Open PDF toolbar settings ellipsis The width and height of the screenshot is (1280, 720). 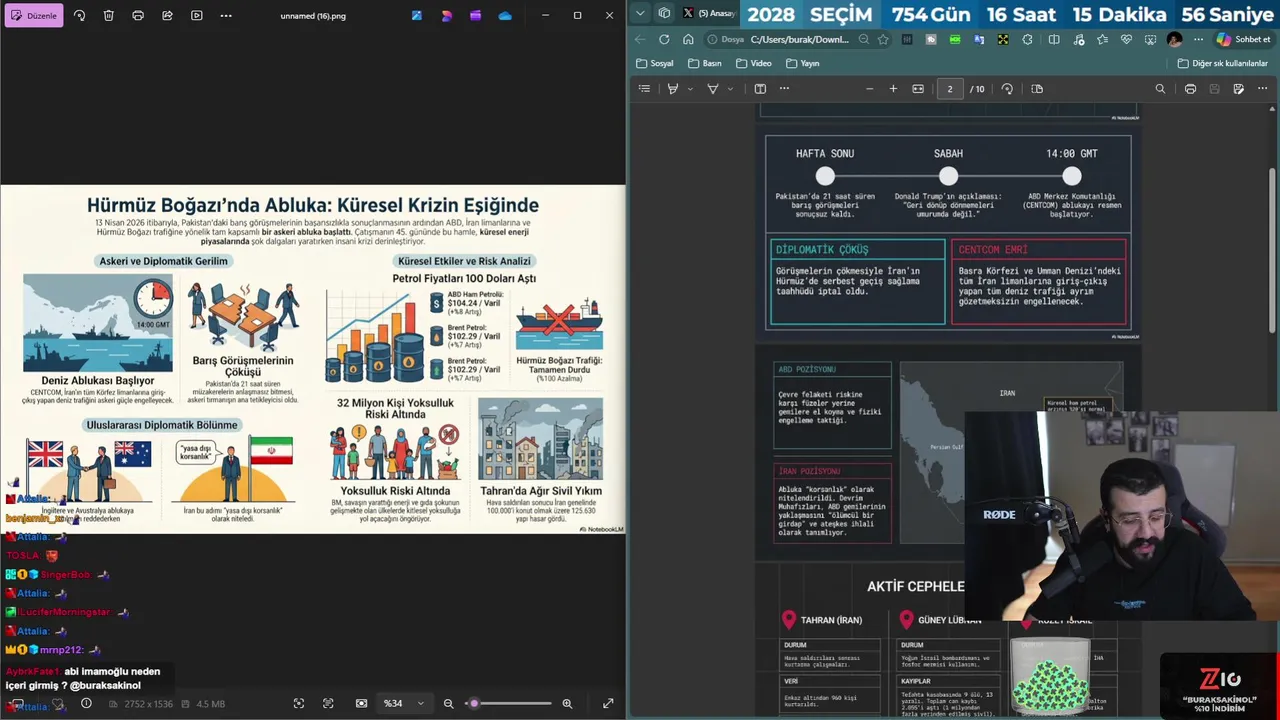[x=1262, y=89]
